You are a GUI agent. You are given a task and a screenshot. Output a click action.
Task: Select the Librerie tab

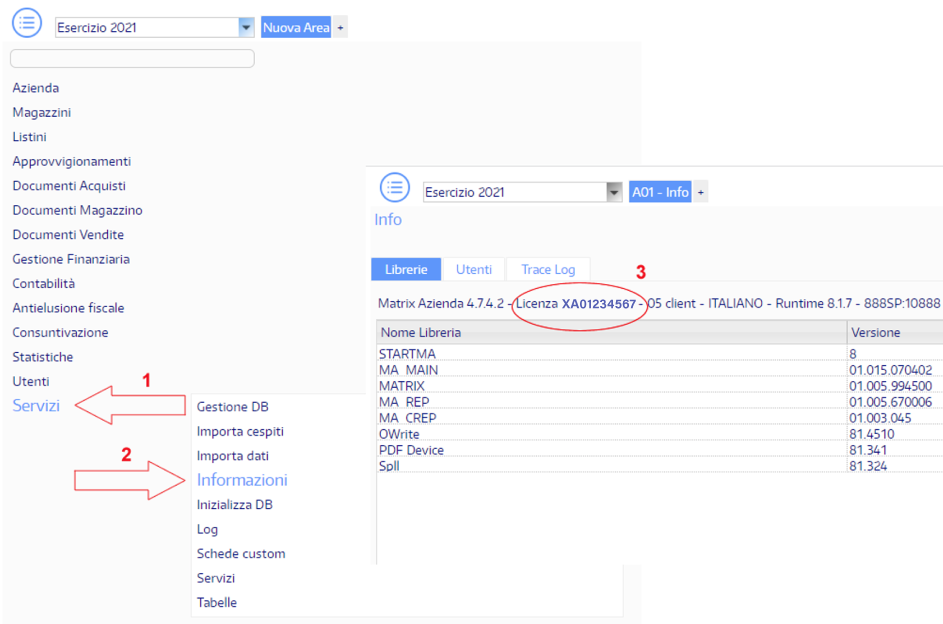[x=406, y=269]
